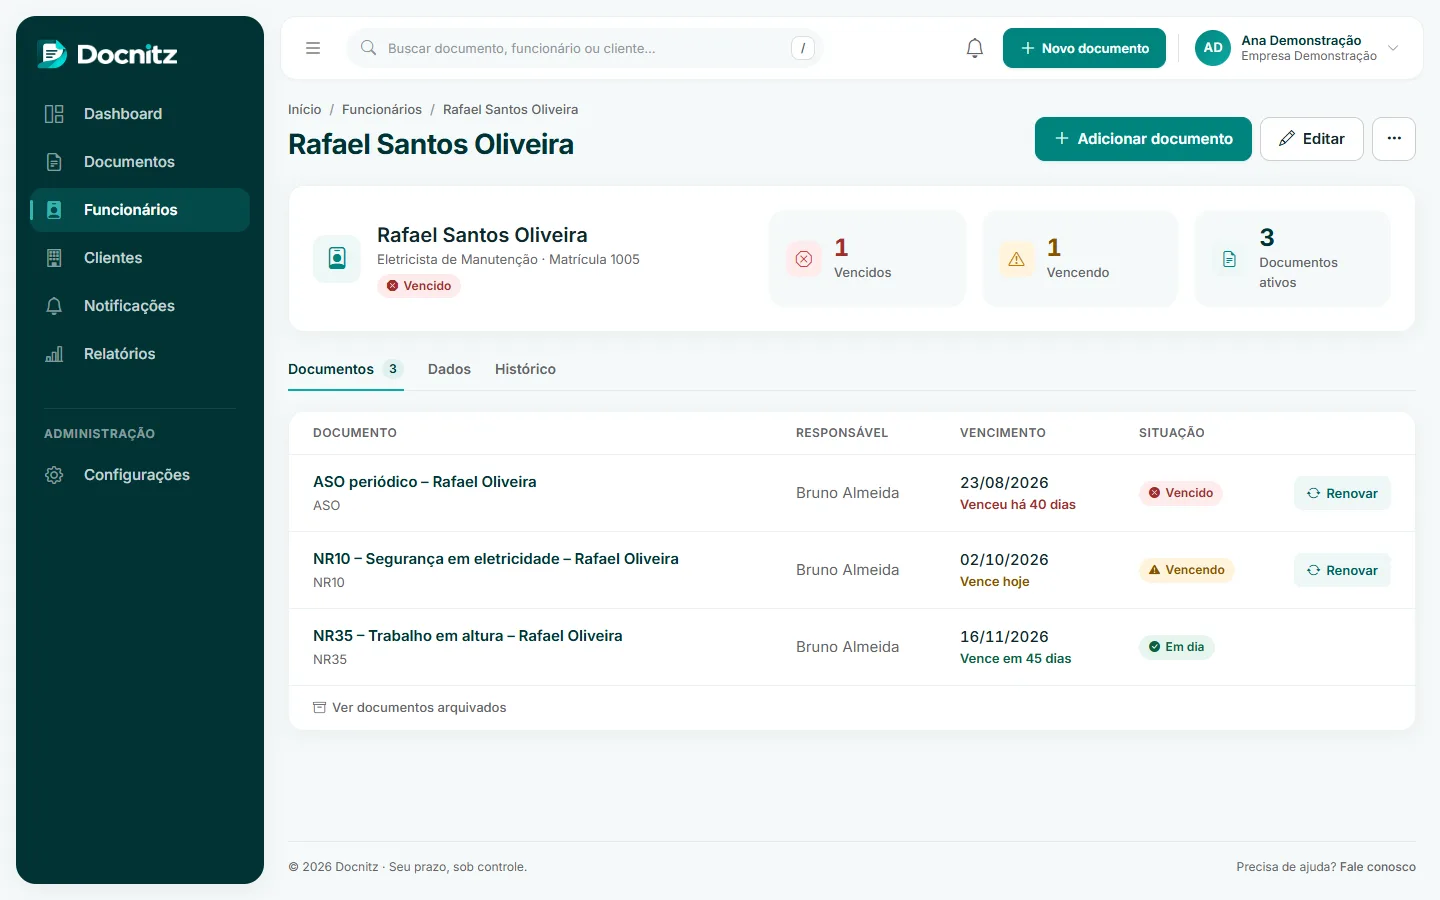The width and height of the screenshot is (1440, 900).
Task: Click Adicionar documento button
Action: [1143, 139]
